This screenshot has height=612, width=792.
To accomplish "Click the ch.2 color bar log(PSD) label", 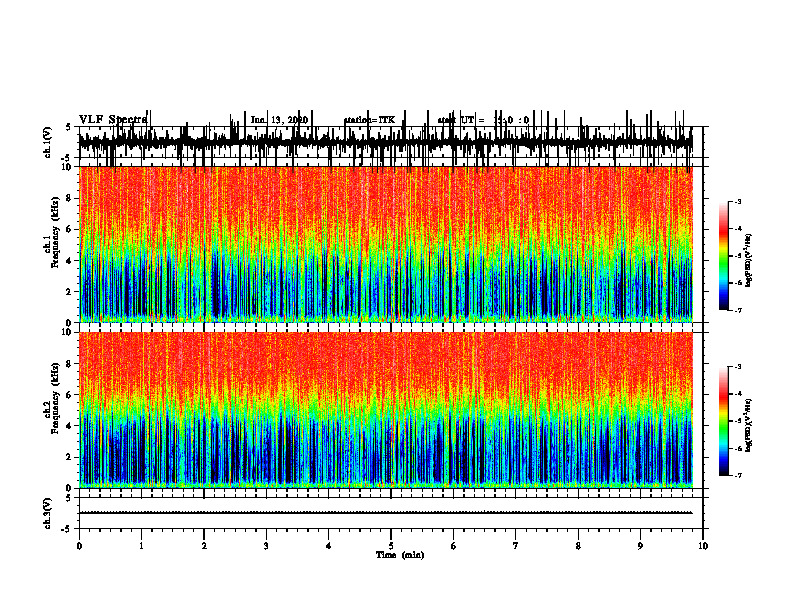I will 749,424.
